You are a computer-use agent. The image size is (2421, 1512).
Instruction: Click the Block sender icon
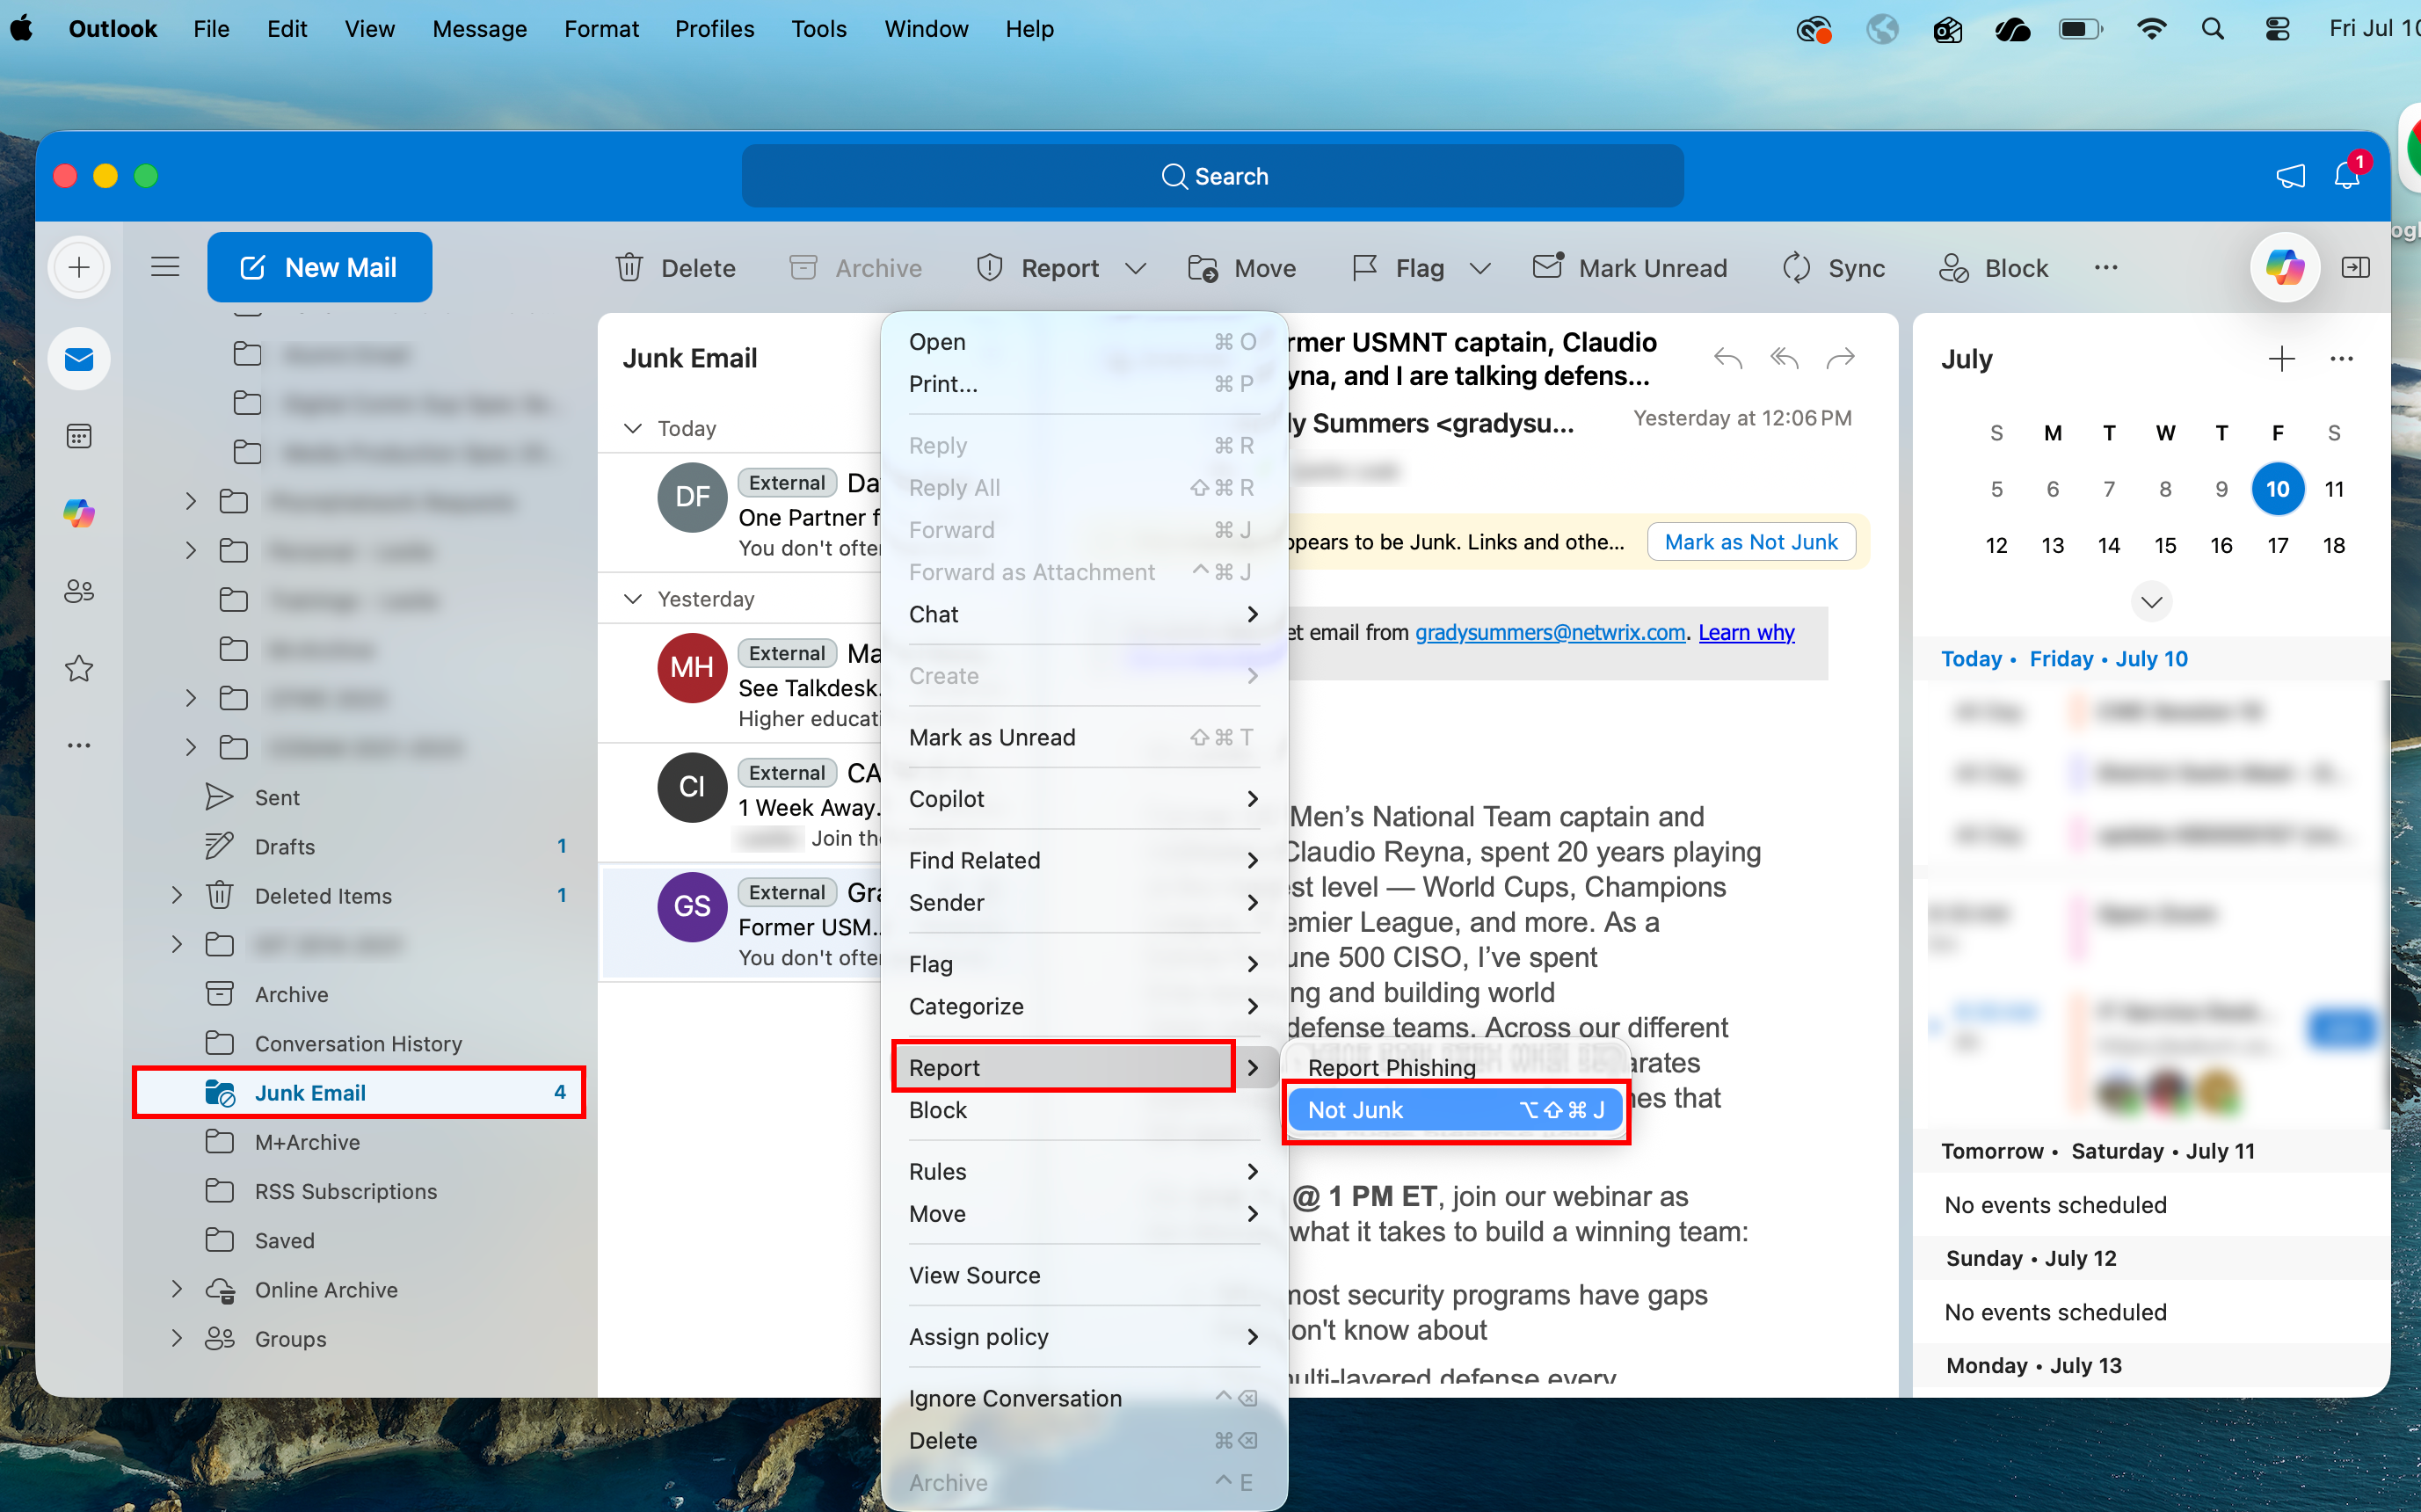tap(1953, 268)
